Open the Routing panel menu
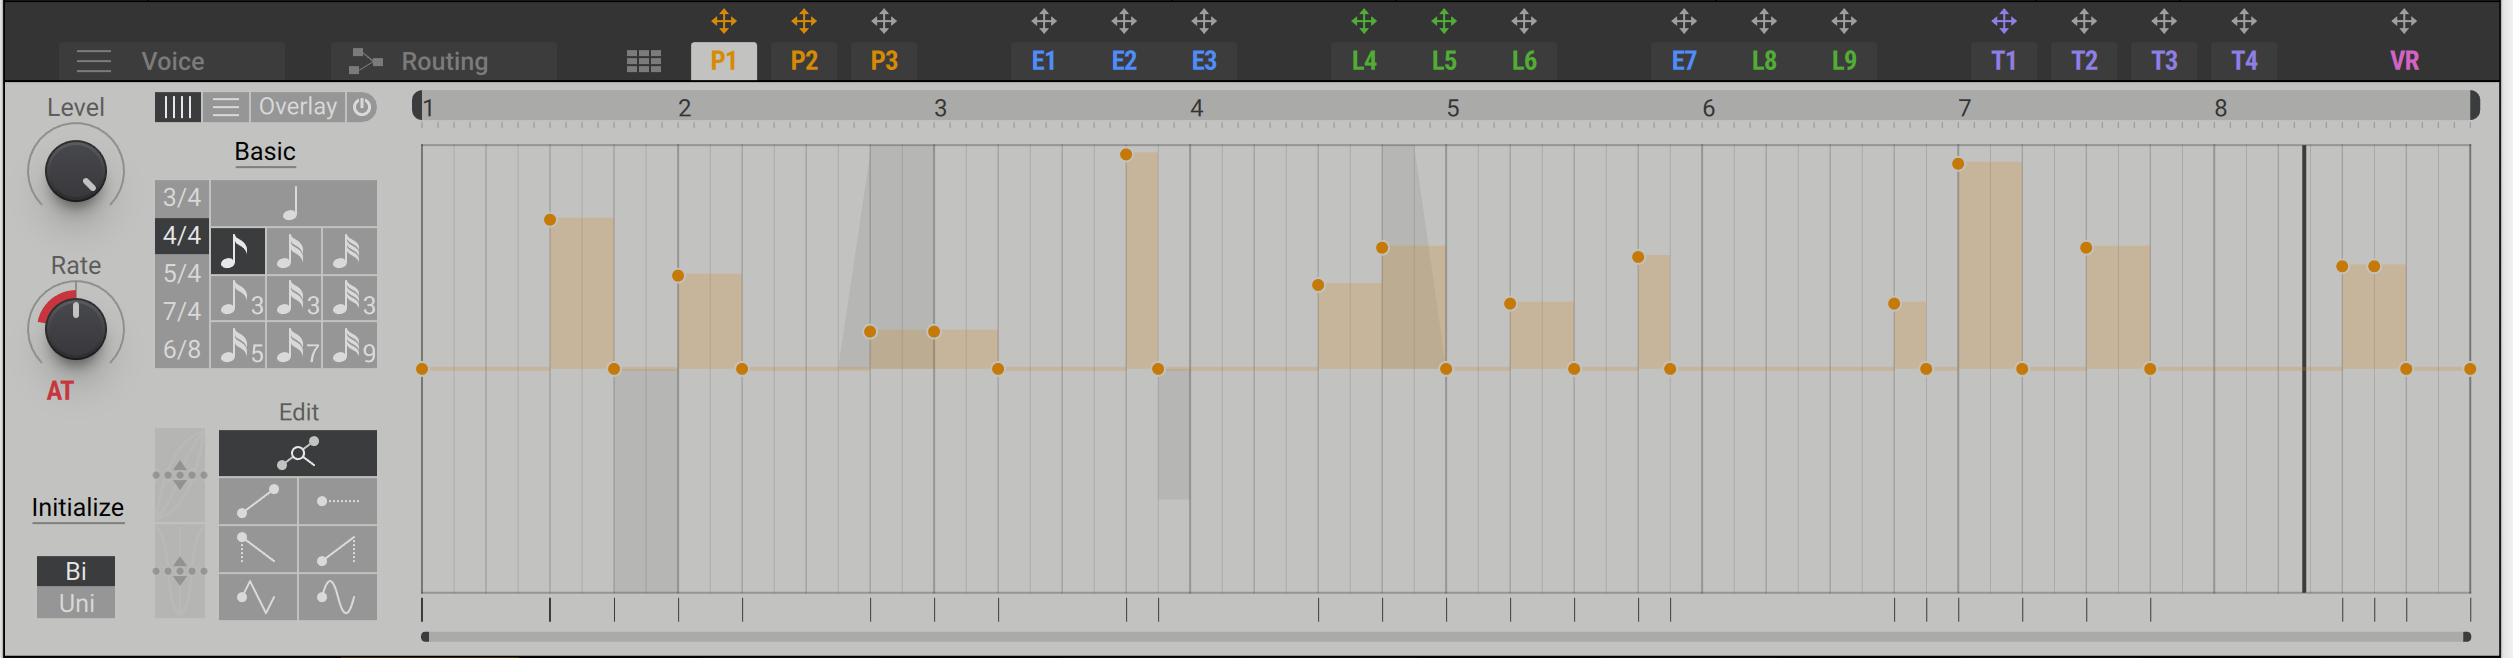The image size is (2513, 658). [x=443, y=61]
